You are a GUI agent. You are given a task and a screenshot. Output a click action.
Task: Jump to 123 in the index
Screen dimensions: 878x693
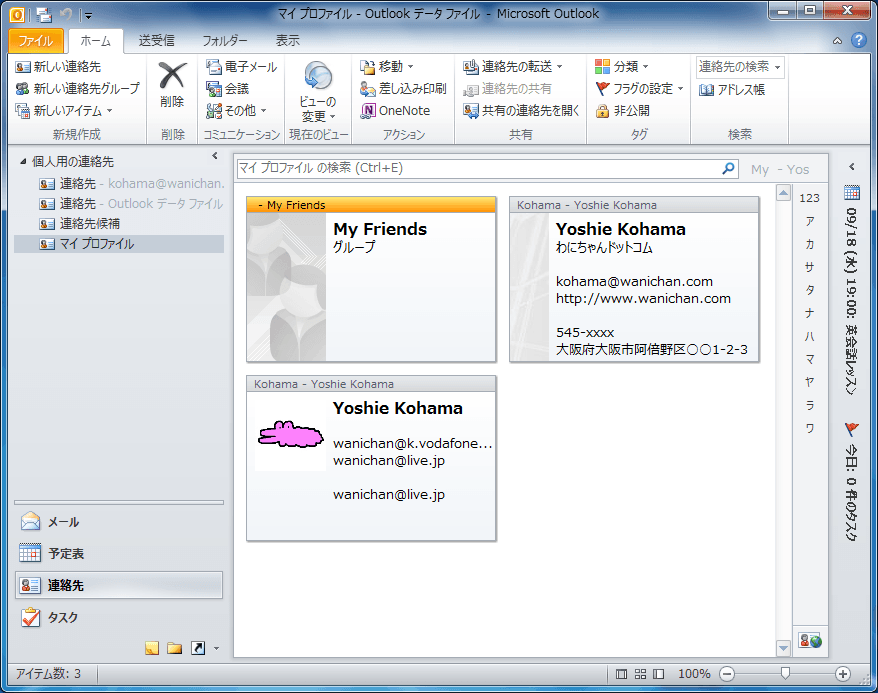click(x=810, y=198)
